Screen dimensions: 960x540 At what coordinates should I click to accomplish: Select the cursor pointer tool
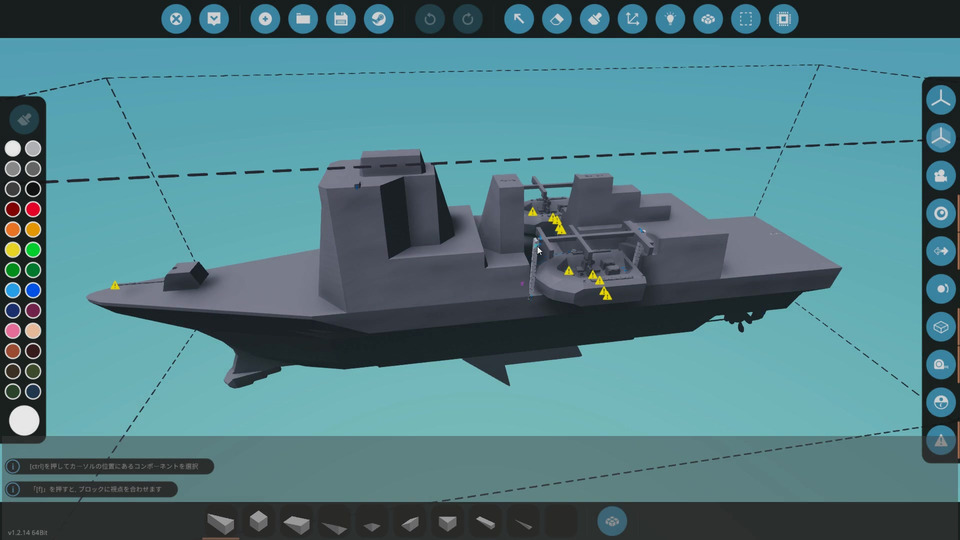pos(519,19)
